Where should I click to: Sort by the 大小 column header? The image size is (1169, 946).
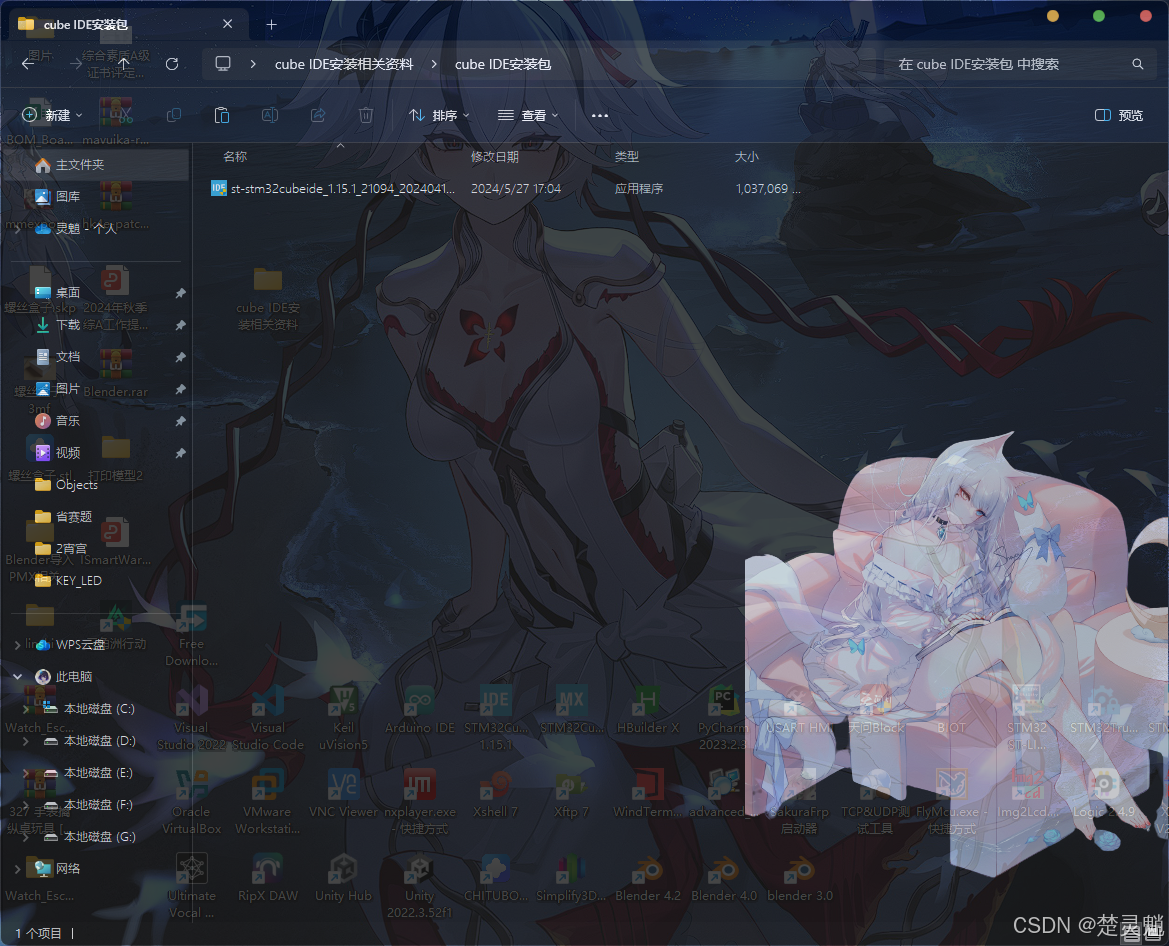[746, 157]
